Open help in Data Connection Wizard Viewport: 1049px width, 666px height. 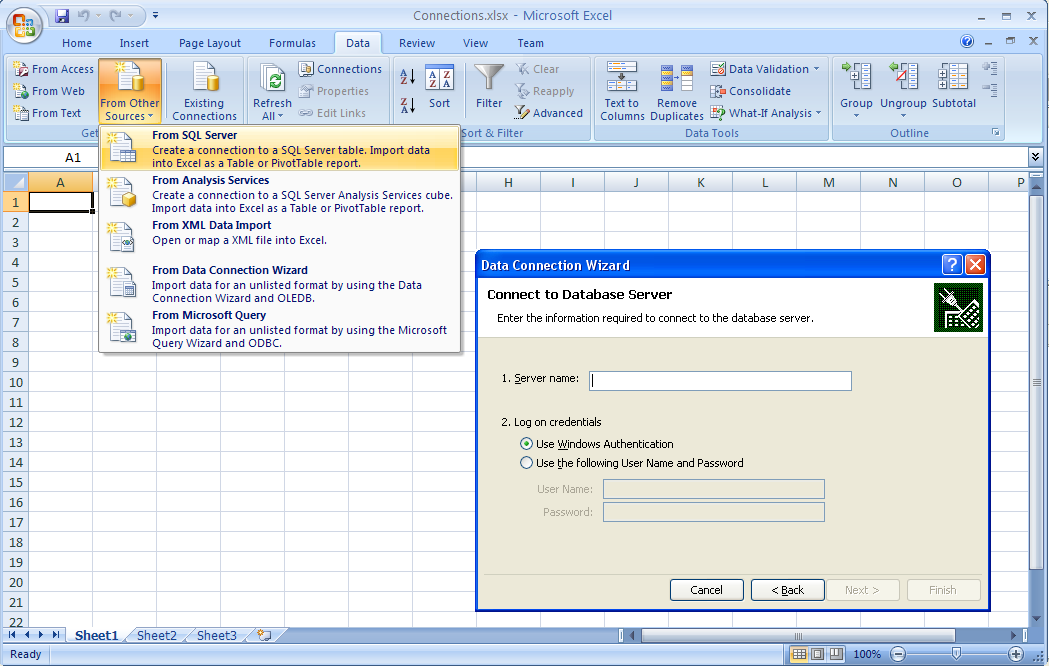pyautogui.click(x=952, y=265)
